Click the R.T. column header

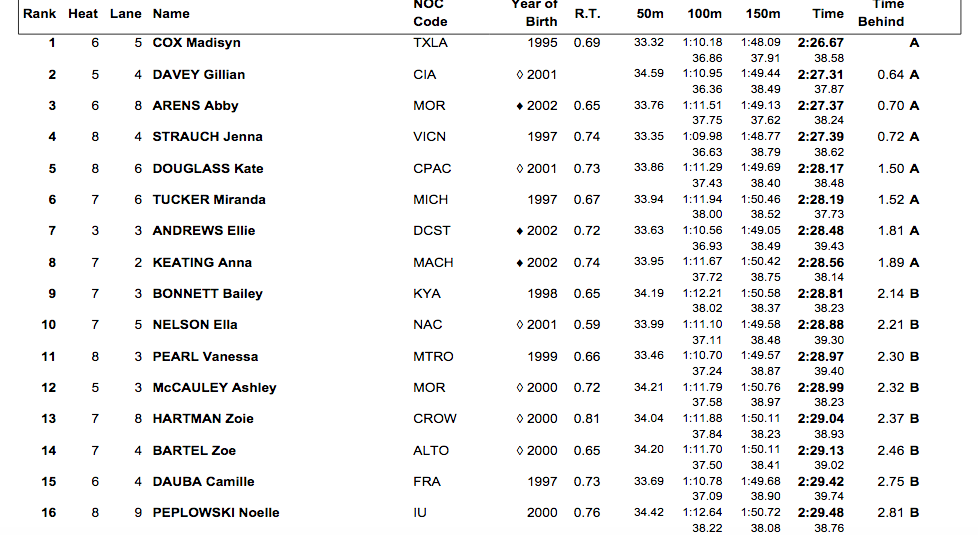(587, 14)
